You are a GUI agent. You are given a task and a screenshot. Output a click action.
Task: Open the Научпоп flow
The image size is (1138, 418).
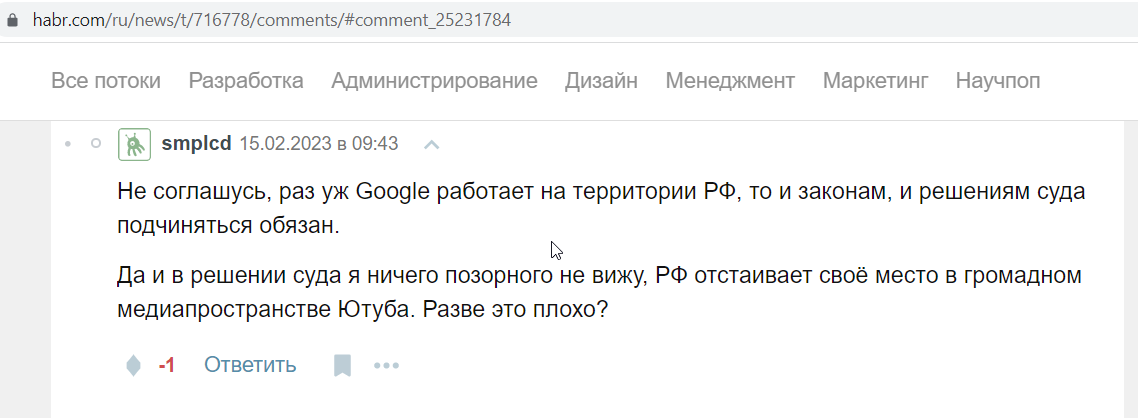pos(997,81)
